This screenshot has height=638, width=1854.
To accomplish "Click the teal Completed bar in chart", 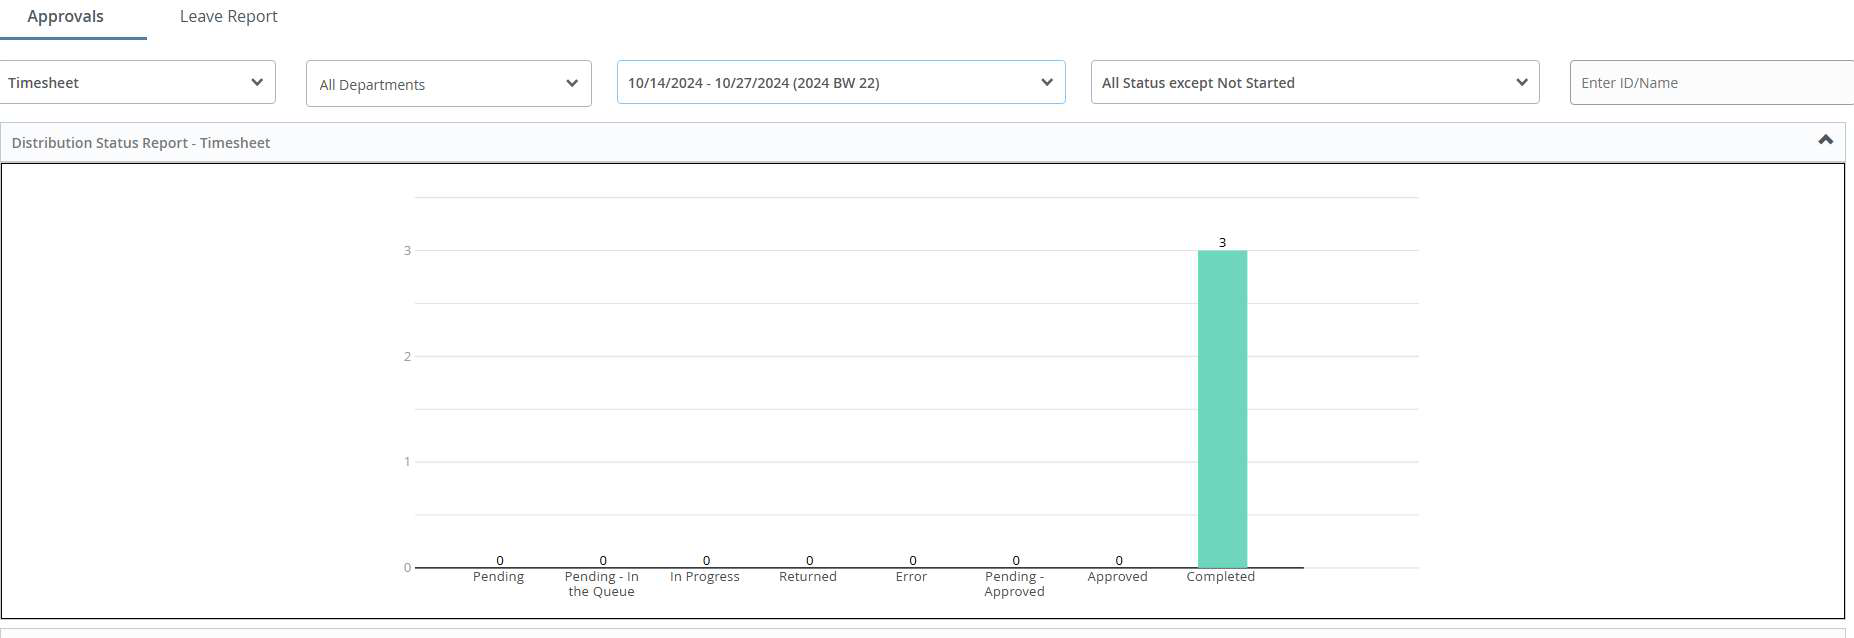I will tap(1222, 408).
